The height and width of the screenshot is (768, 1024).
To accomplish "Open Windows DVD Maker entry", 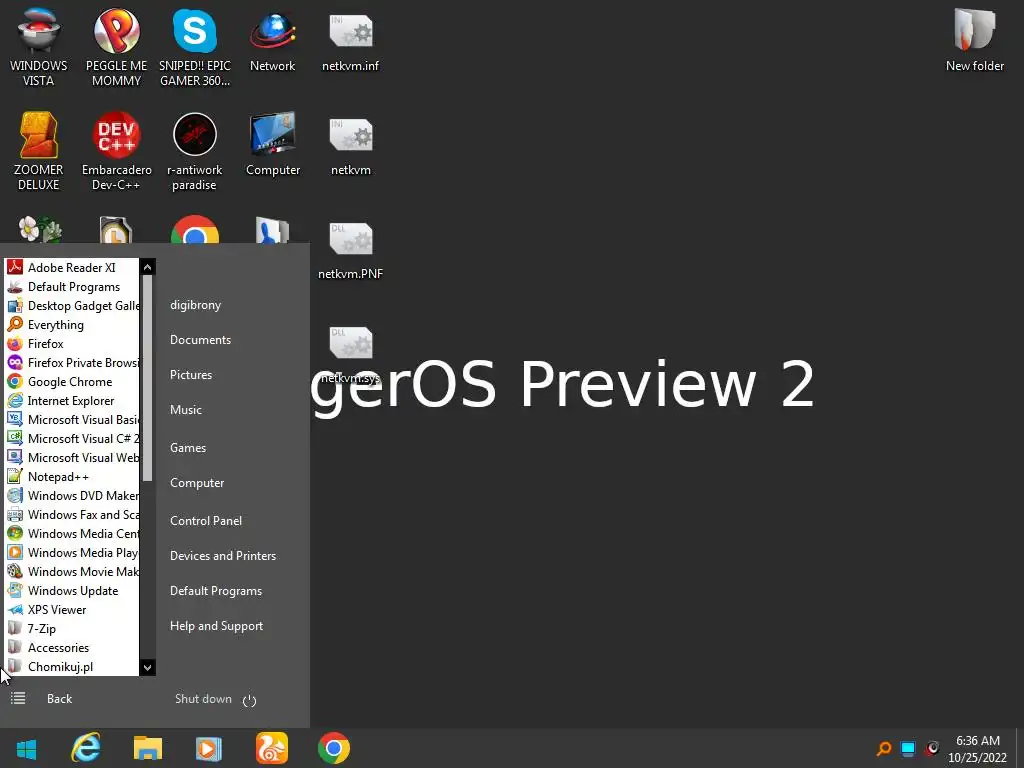I will (x=72, y=495).
